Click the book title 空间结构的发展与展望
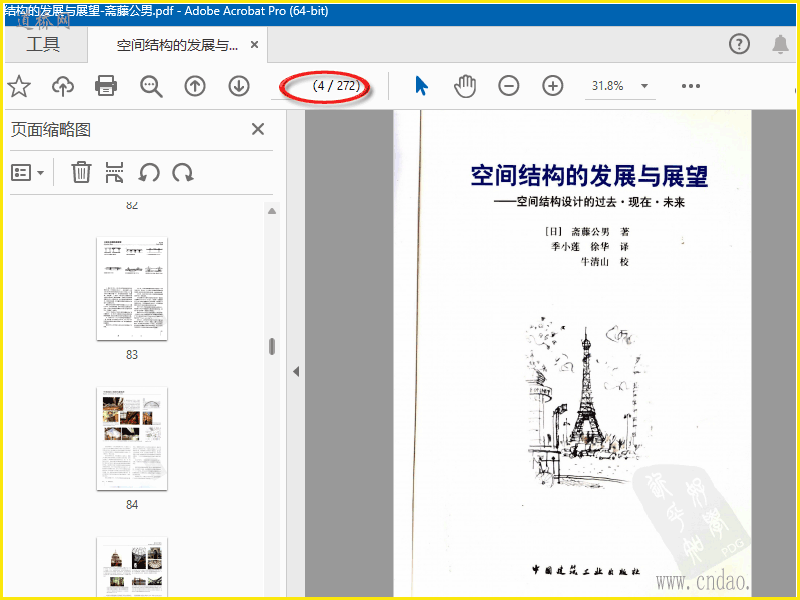 click(589, 176)
